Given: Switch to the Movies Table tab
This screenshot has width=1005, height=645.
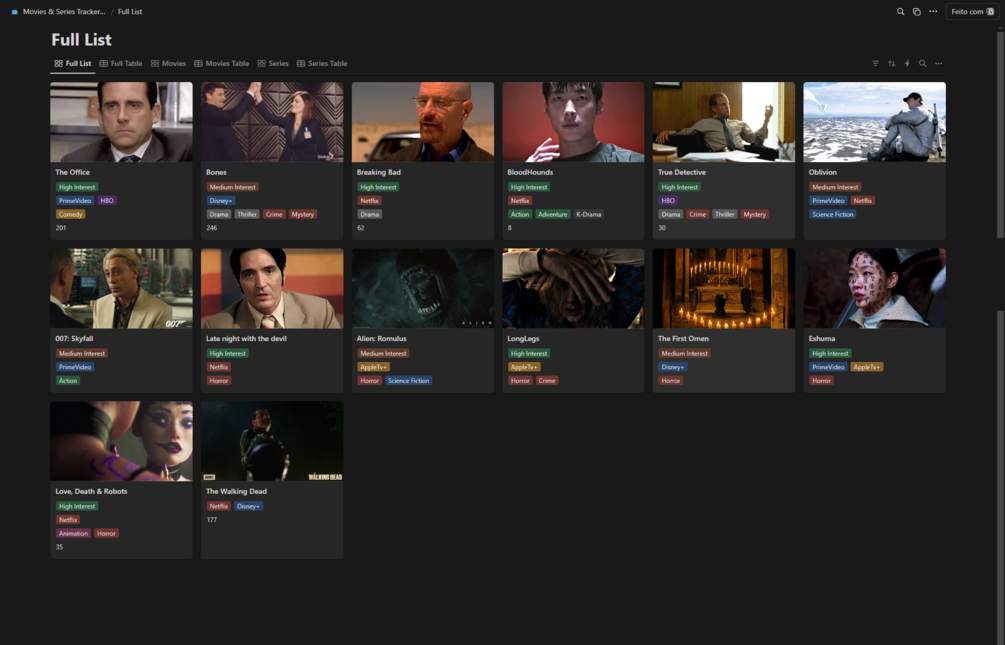Looking at the screenshot, I should 222,63.
